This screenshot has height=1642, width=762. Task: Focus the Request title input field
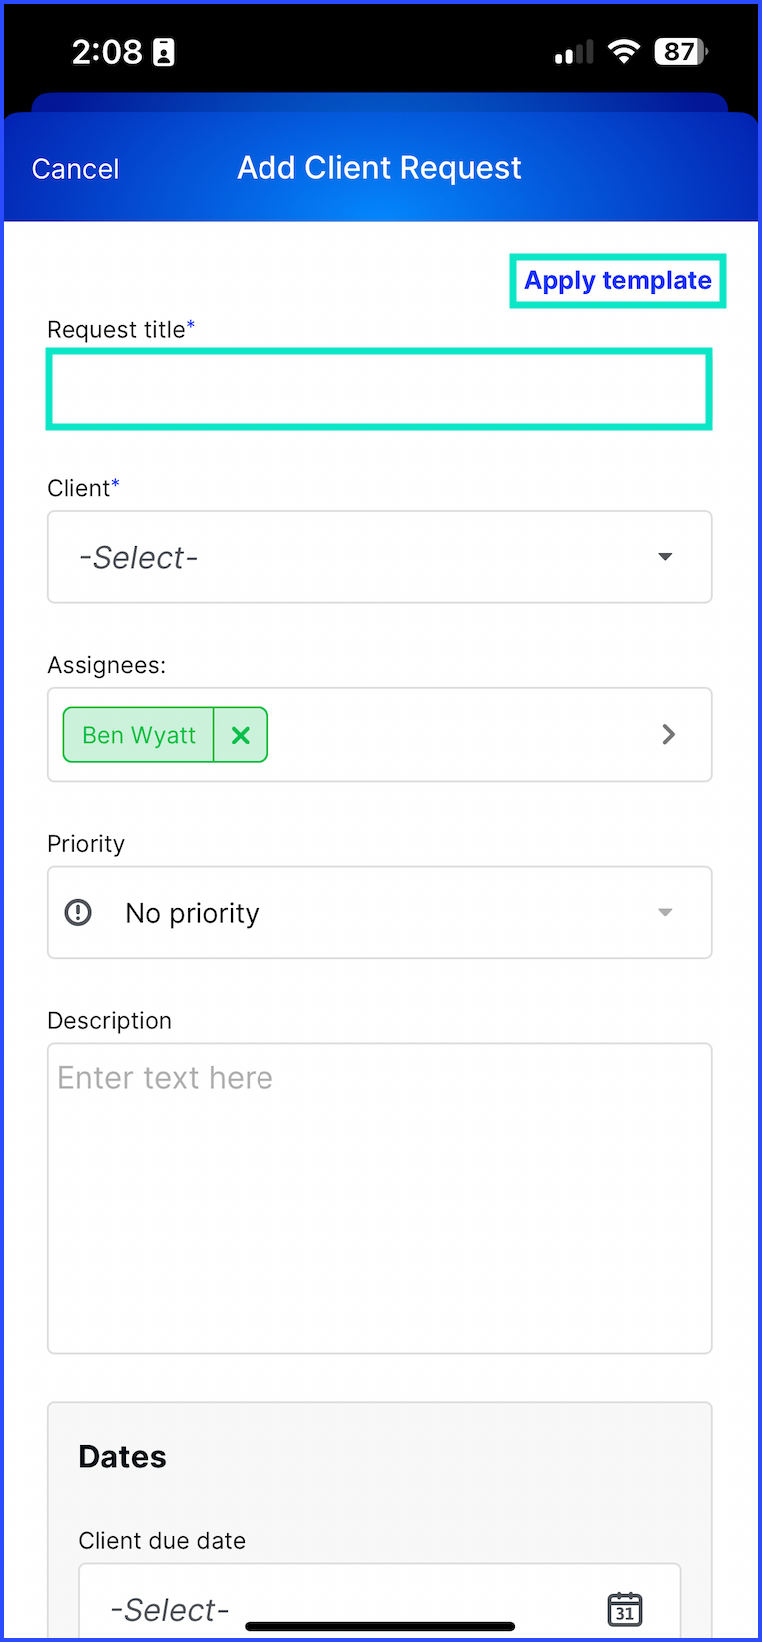(x=379, y=389)
